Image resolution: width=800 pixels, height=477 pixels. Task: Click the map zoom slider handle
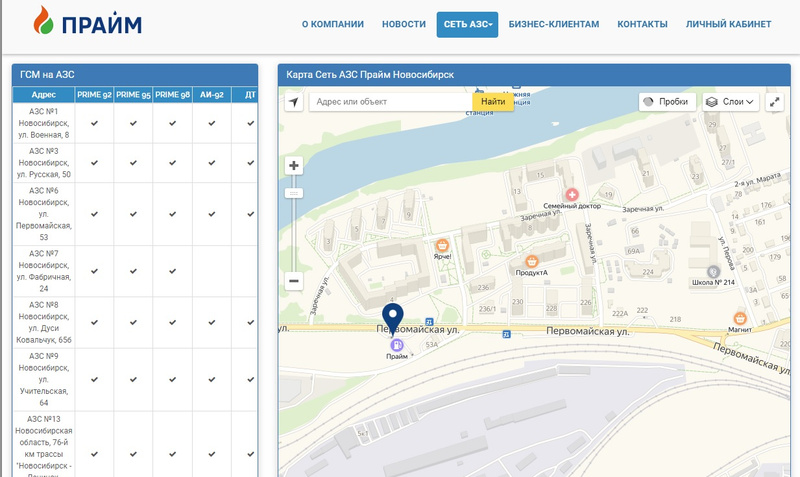pyautogui.click(x=294, y=193)
